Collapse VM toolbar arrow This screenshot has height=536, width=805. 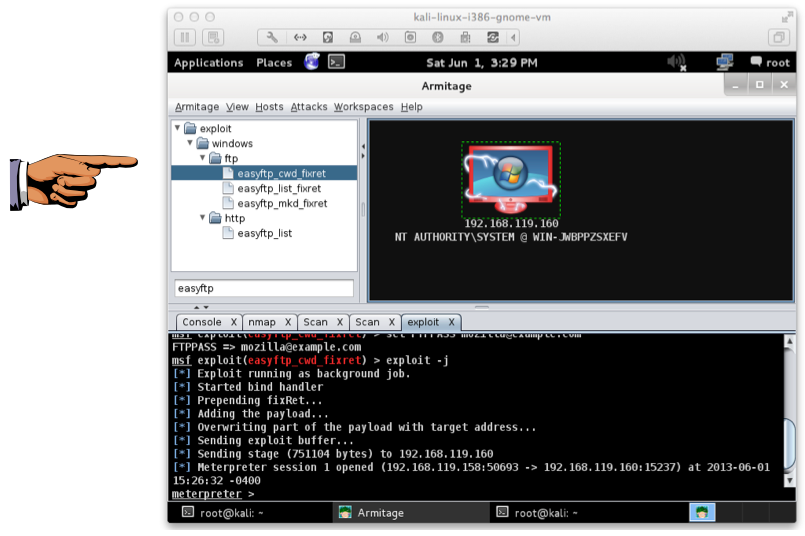[513, 37]
